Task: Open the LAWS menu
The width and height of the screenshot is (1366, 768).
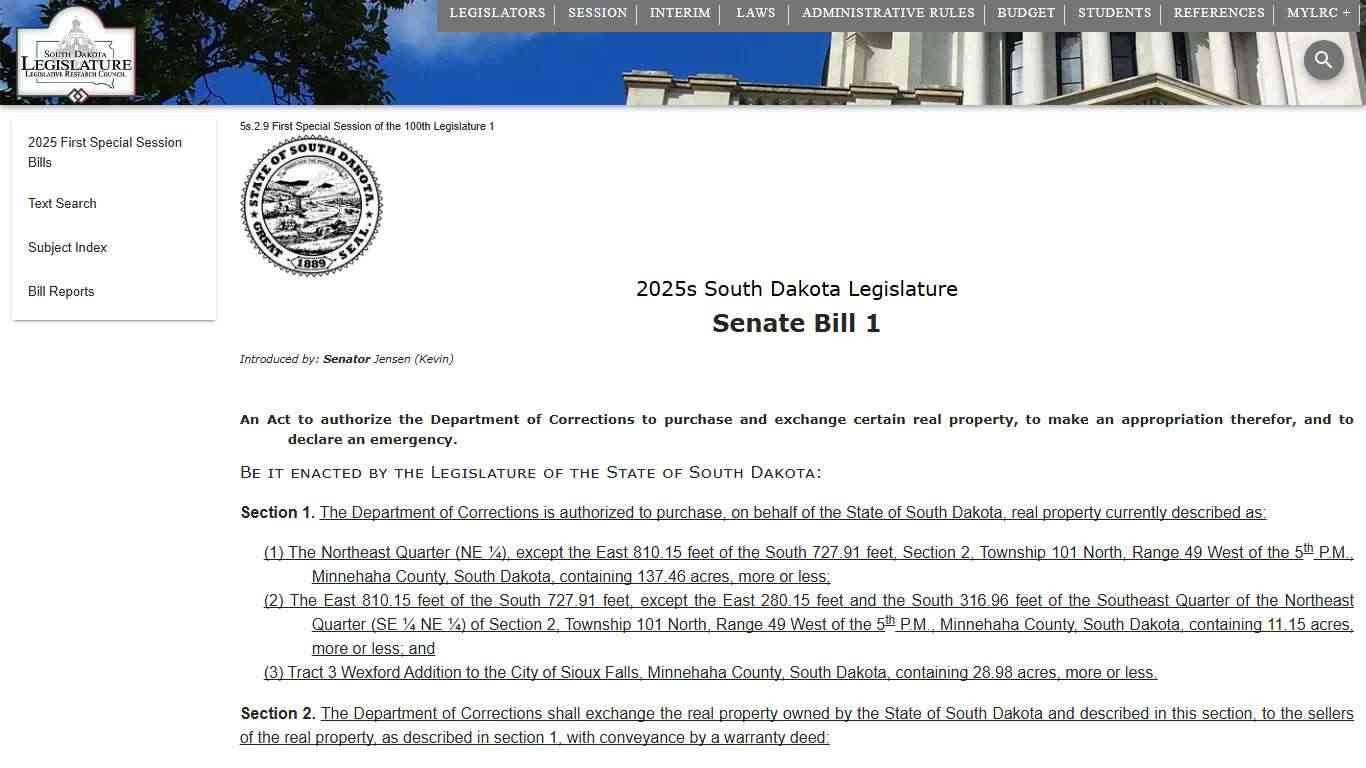Action: 755,13
